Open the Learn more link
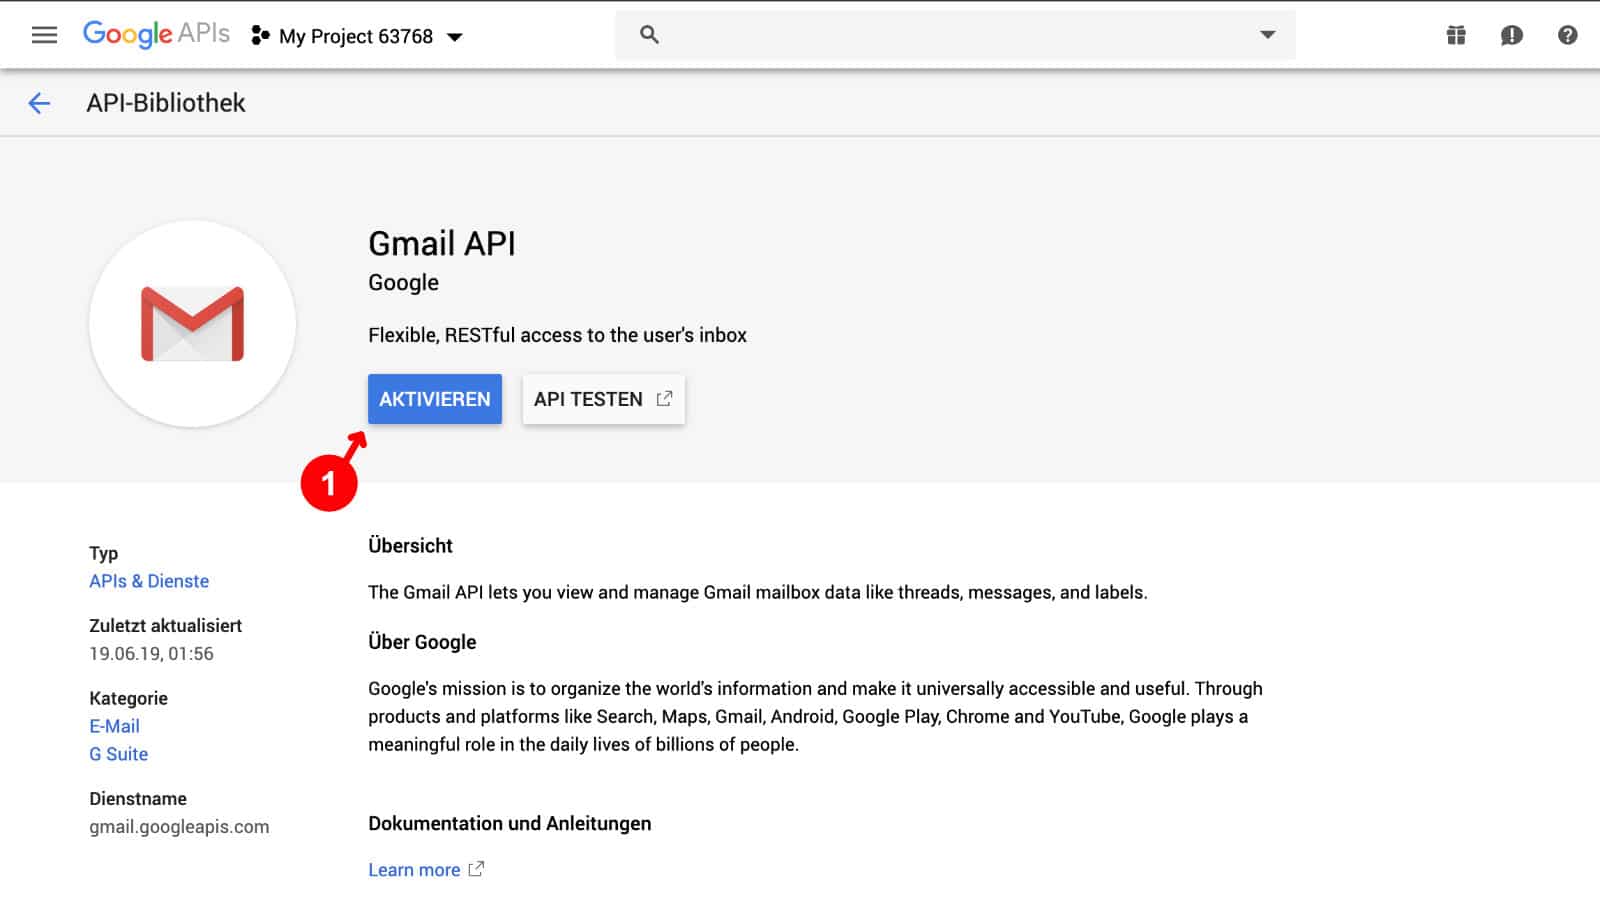Viewport: 1600px width, 900px height. tap(414, 870)
